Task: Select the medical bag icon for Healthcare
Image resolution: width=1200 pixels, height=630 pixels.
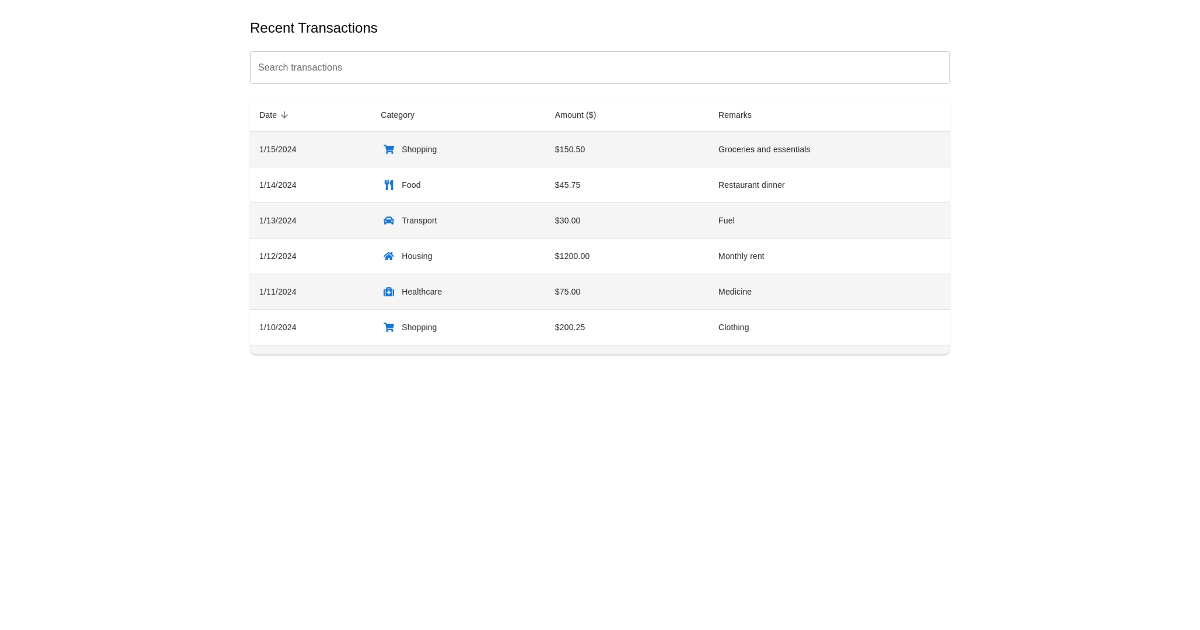Action: (389, 291)
